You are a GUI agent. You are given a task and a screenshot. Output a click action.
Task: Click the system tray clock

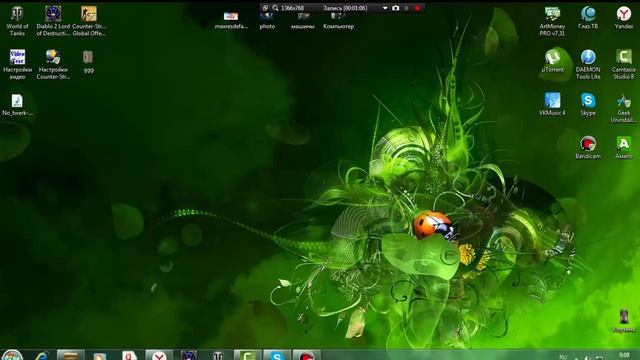(x=624, y=356)
